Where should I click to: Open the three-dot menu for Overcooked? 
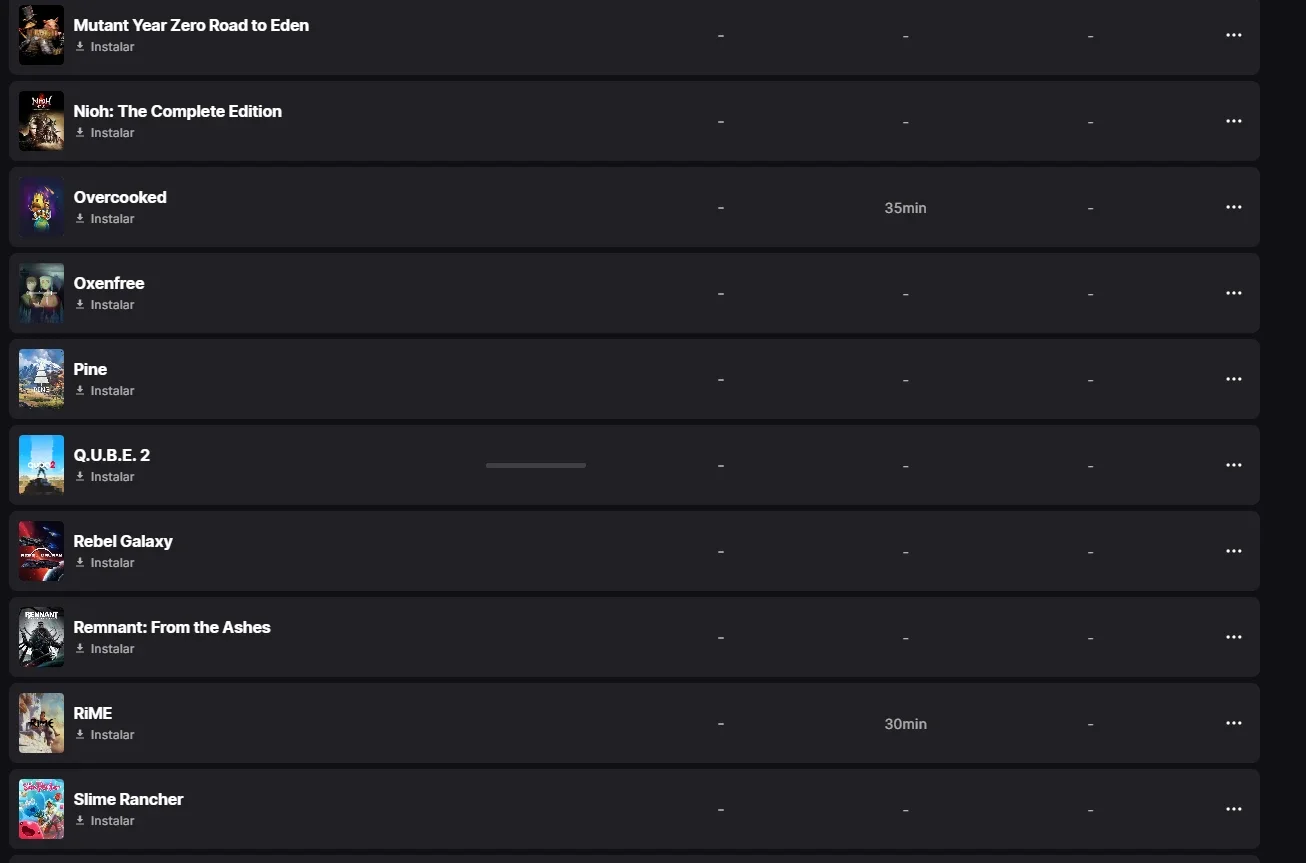tap(1234, 207)
